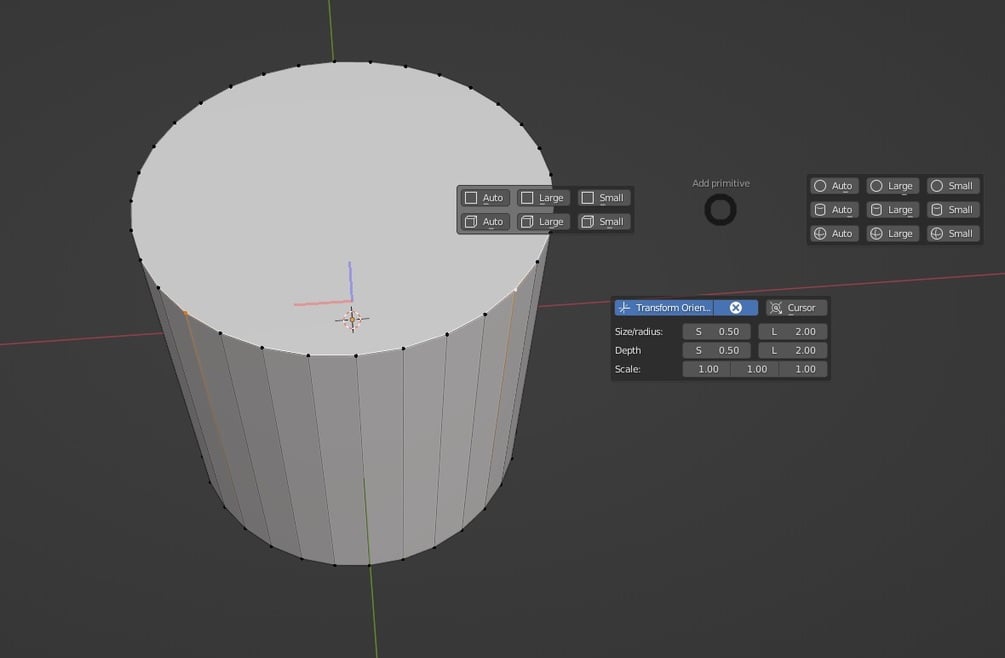Click the Cursor alignment button
1005x658 pixels.
pos(796,308)
